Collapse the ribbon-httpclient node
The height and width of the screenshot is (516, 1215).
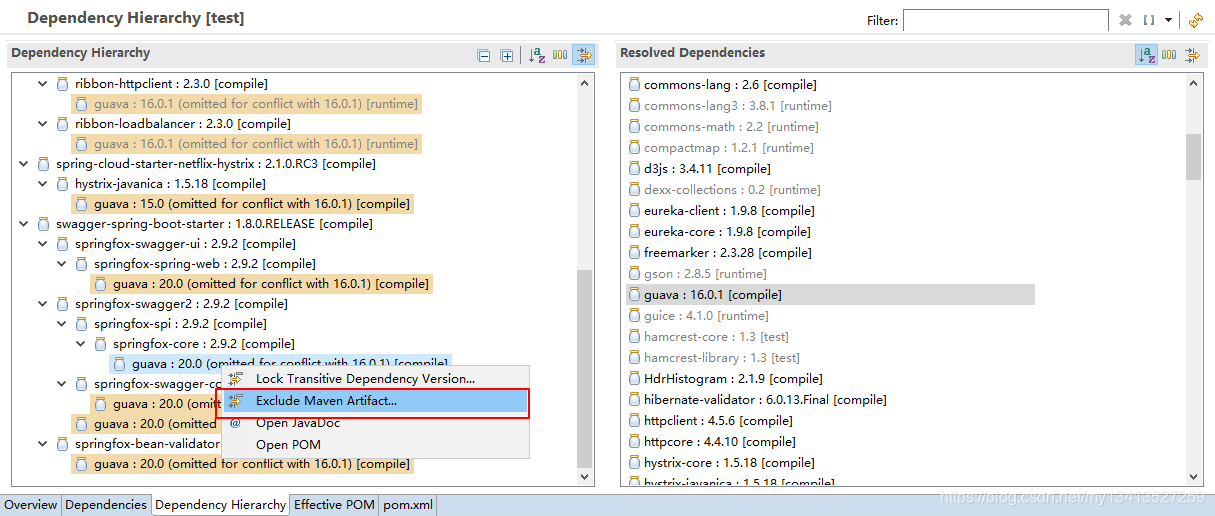43,84
